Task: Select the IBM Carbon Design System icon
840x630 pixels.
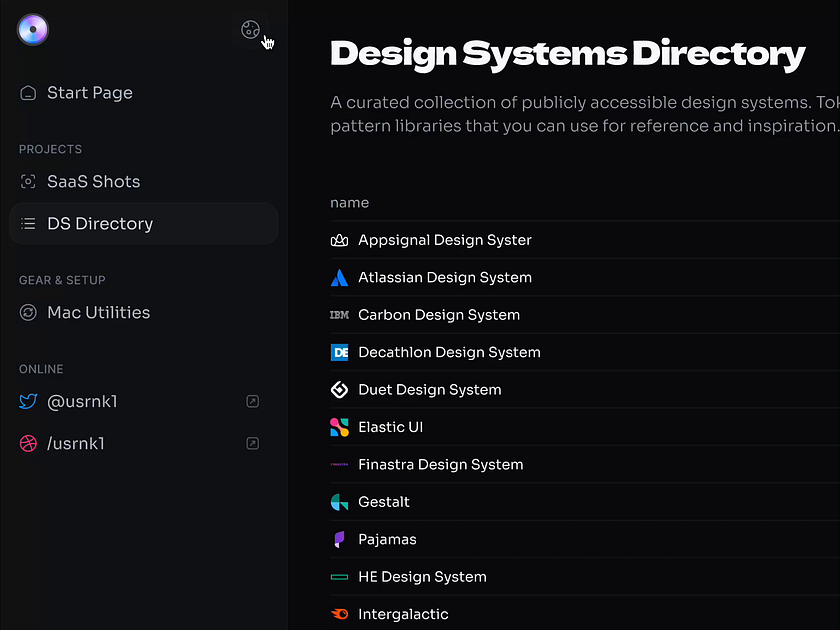Action: click(339, 314)
